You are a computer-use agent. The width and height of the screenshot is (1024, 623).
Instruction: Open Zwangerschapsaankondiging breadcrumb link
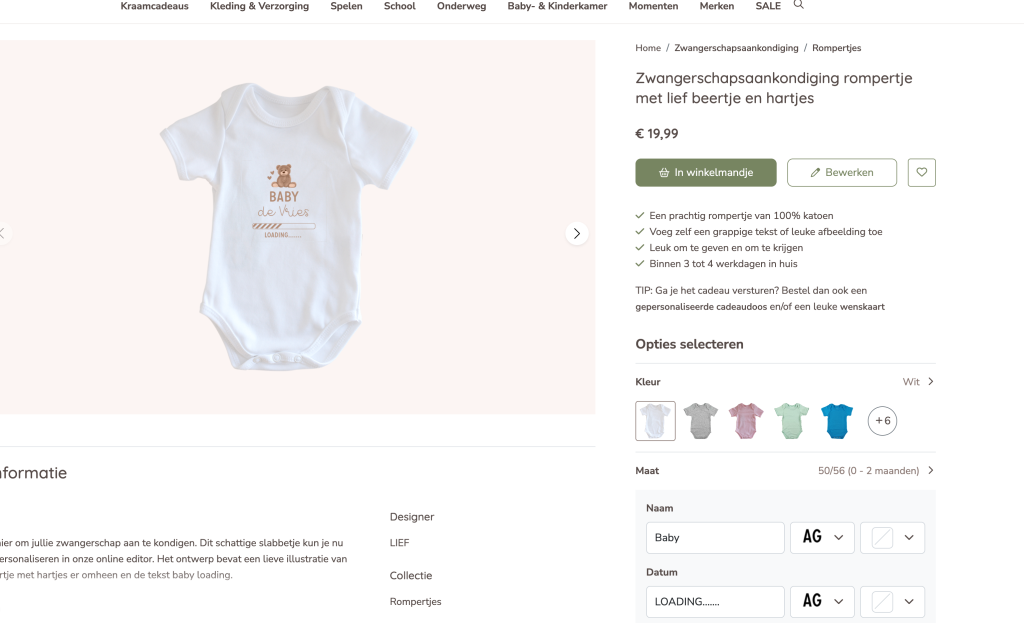[736, 48]
